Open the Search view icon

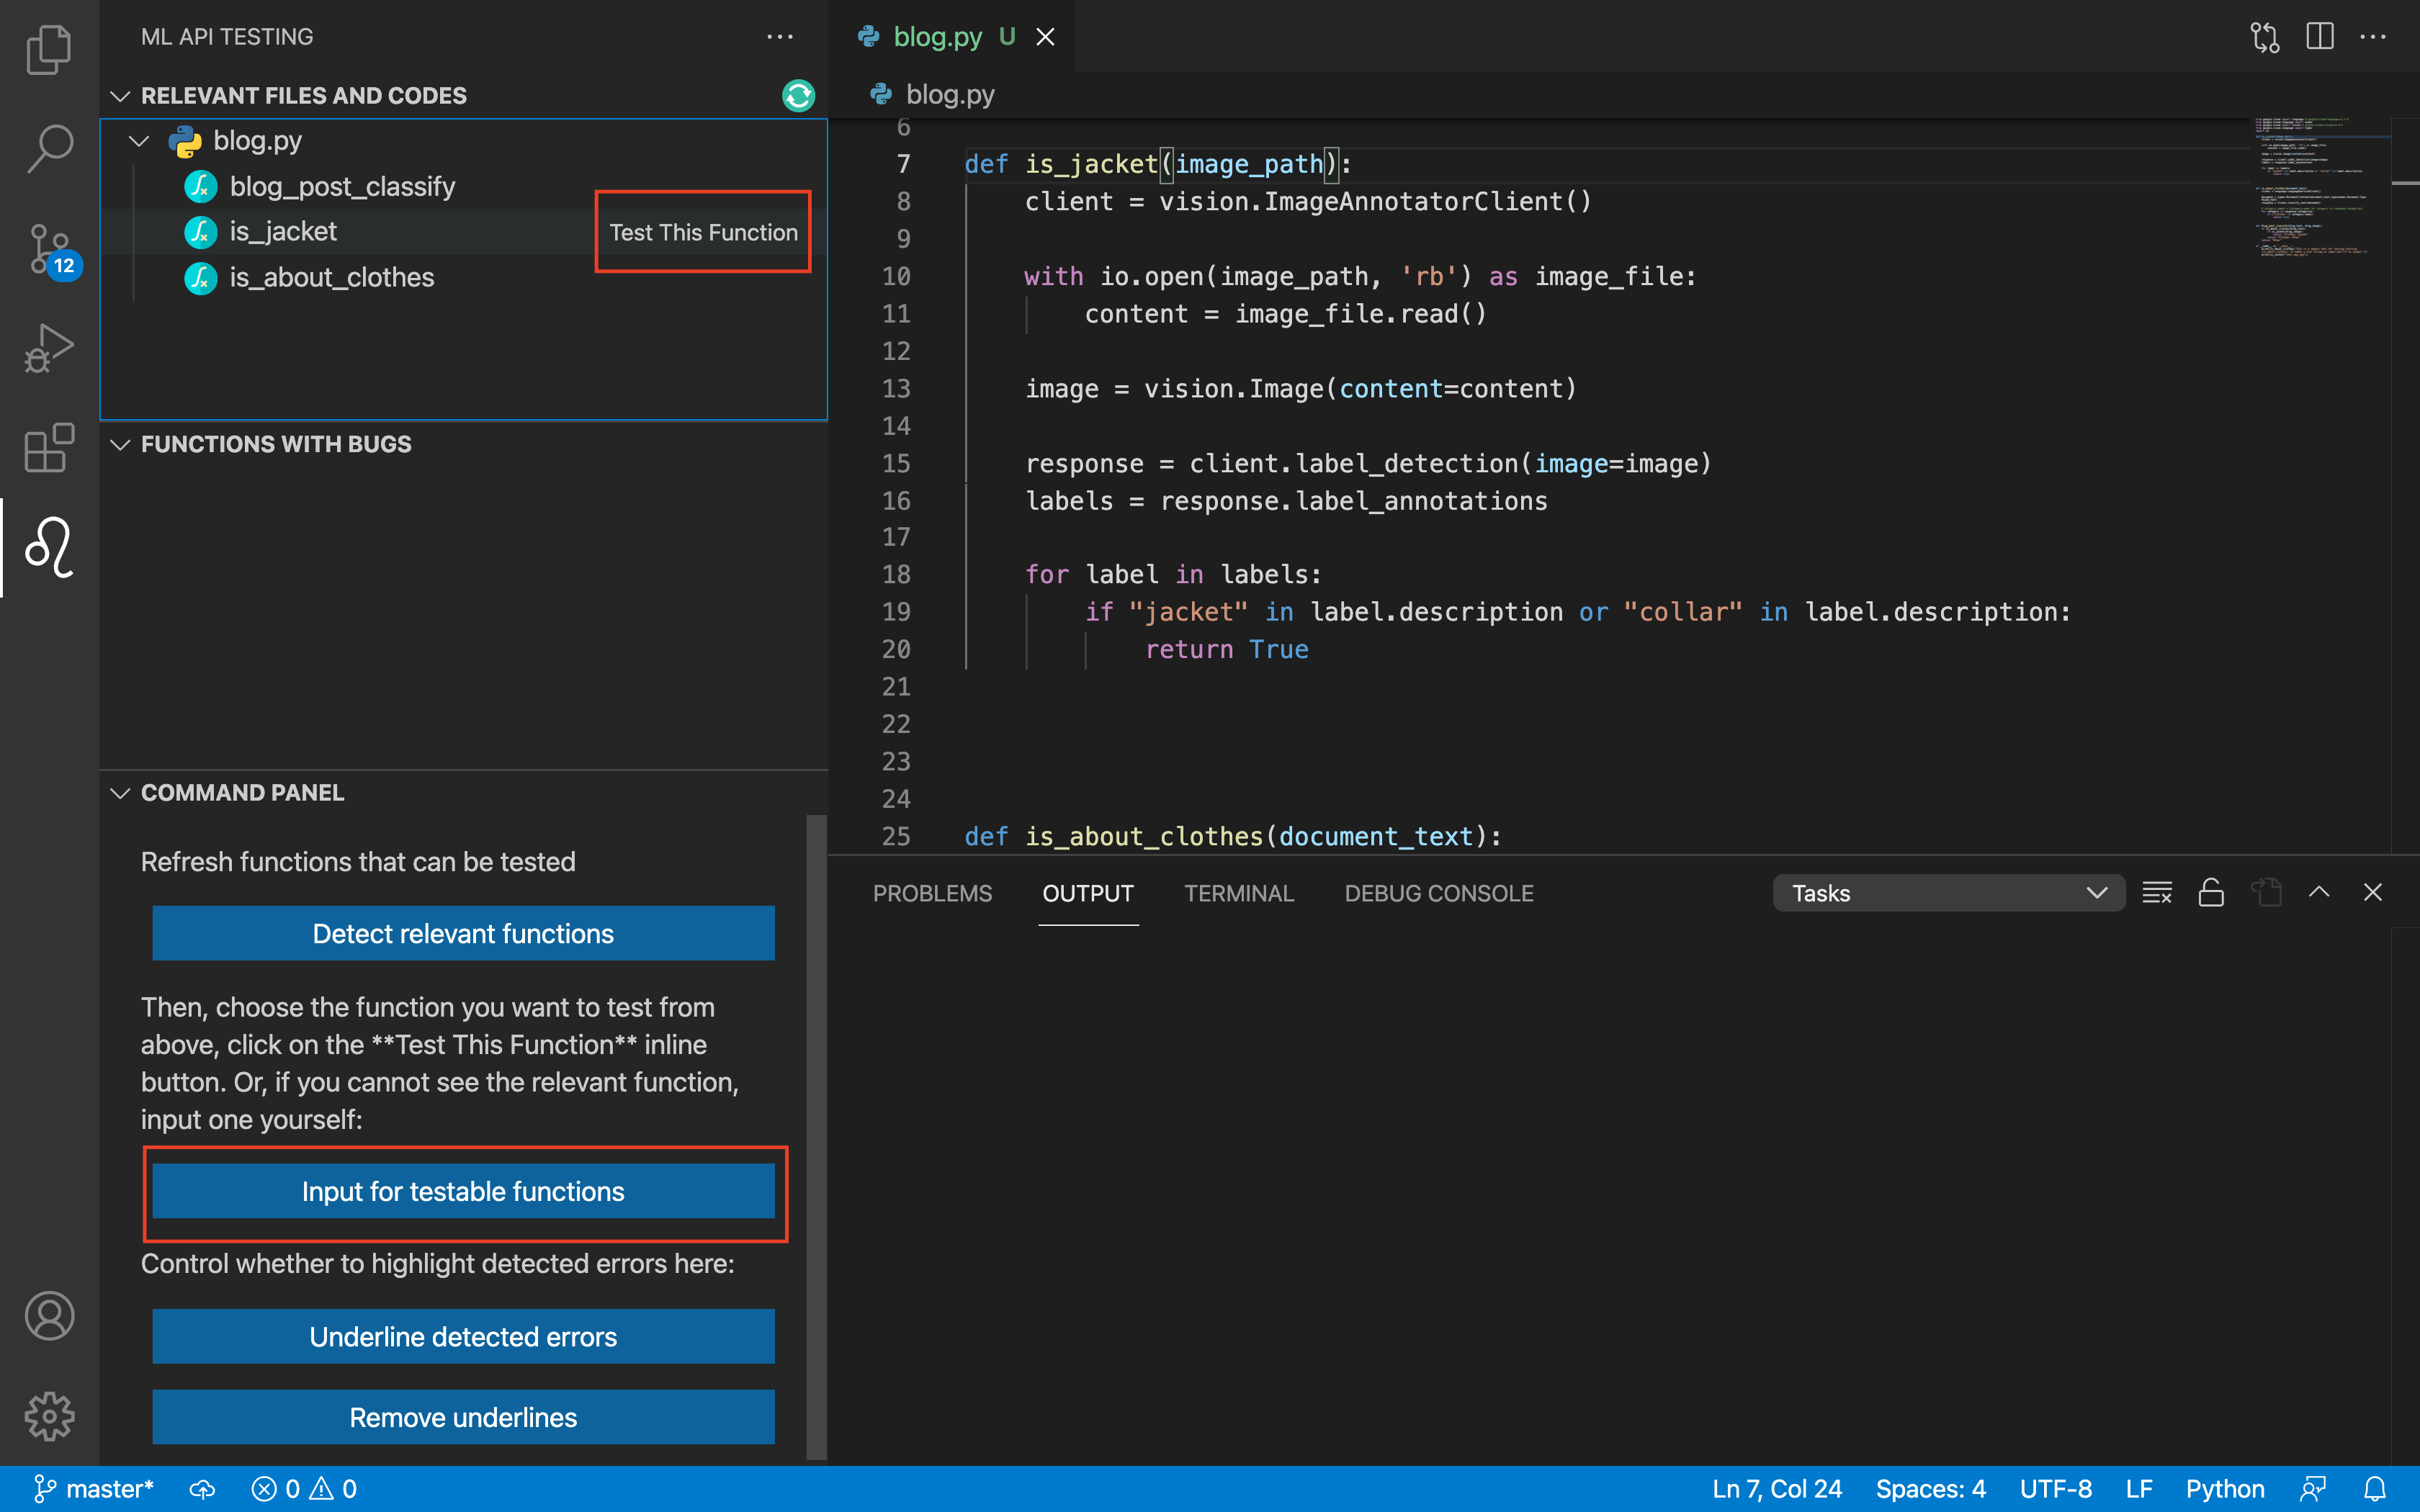[x=48, y=148]
